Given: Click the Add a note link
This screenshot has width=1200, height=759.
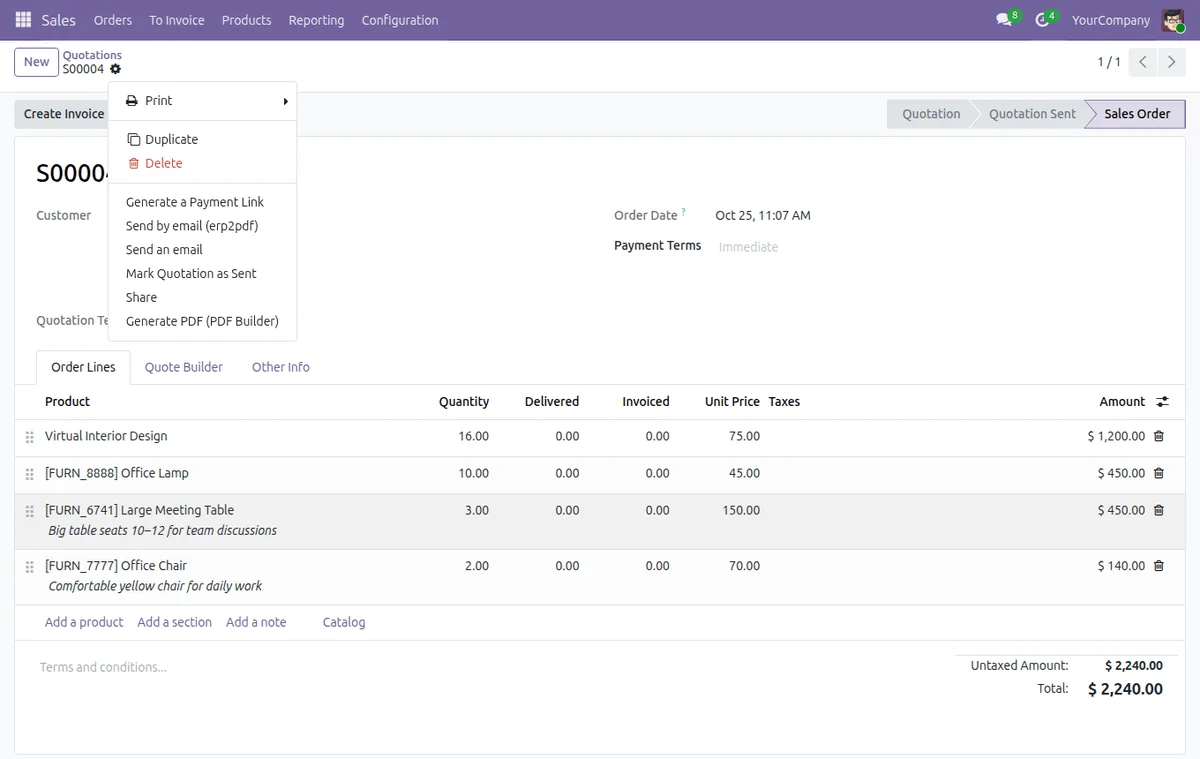Looking at the screenshot, I should (256, 622).
